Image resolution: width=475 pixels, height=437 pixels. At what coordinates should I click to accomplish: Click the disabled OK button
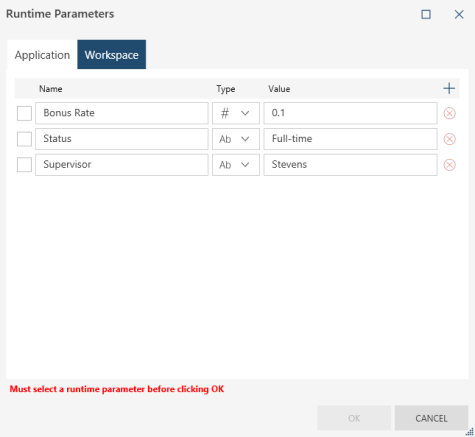coord(354,418)
